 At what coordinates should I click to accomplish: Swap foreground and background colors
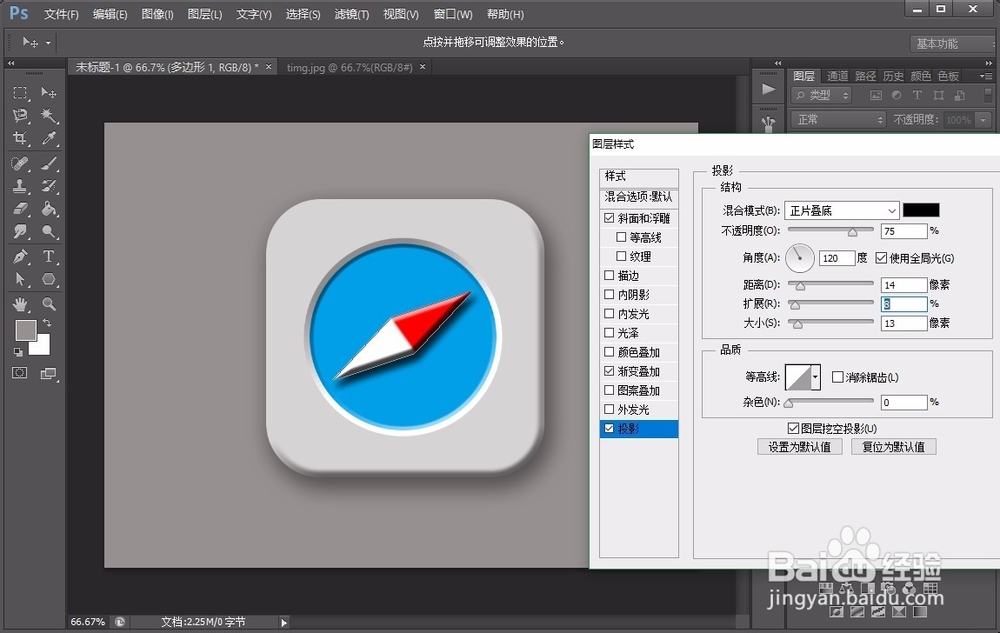pos(47,323)
